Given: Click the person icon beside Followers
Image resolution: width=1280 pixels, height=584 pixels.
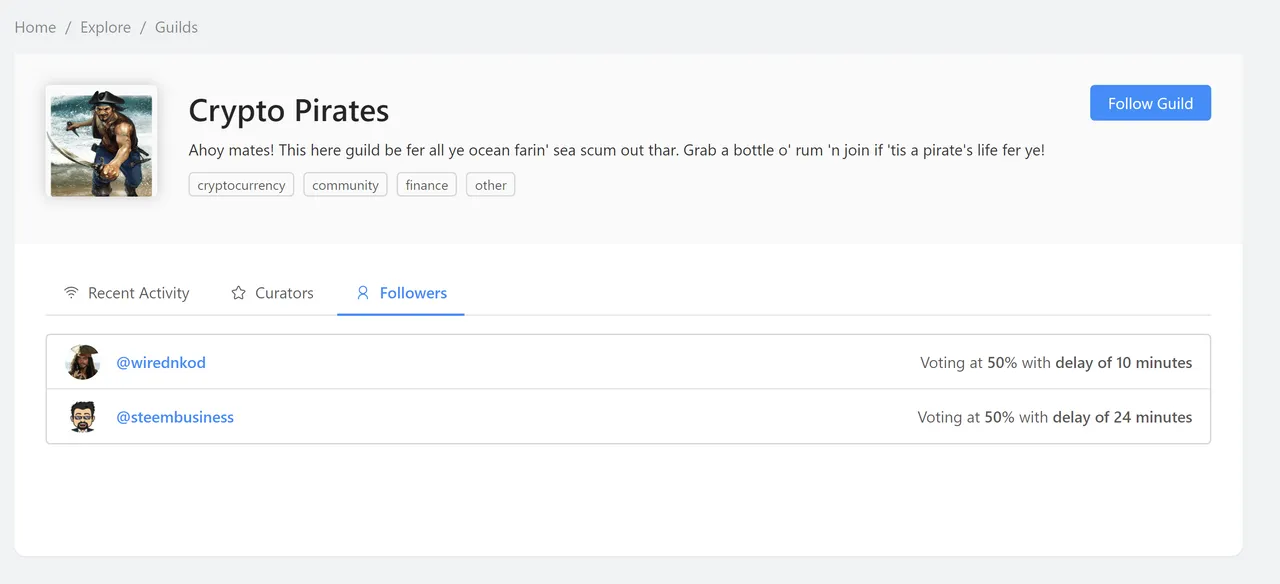Looking at the screenshot, I should point(363,293).
